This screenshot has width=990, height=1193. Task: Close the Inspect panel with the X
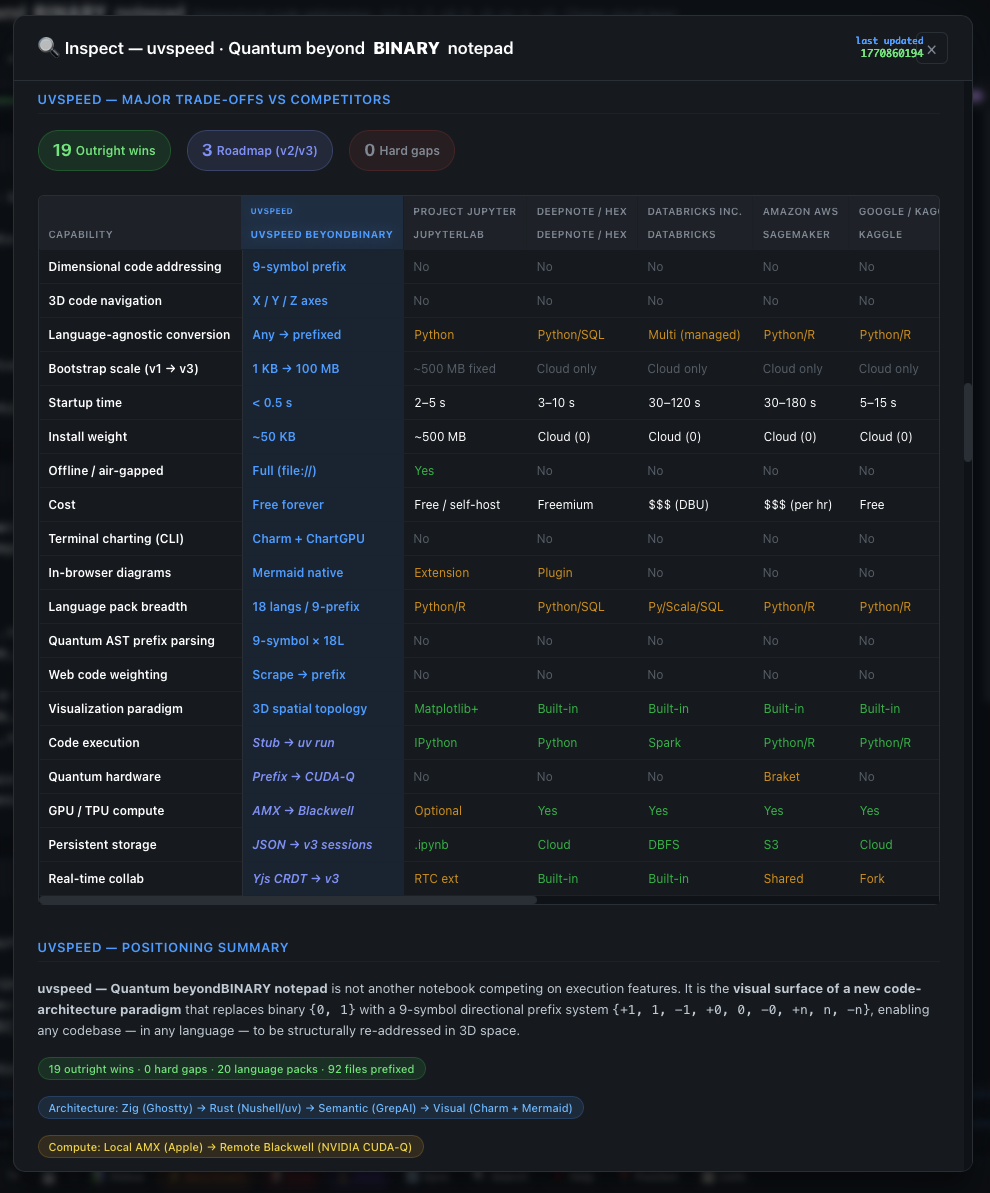click(x=931, y=48)
